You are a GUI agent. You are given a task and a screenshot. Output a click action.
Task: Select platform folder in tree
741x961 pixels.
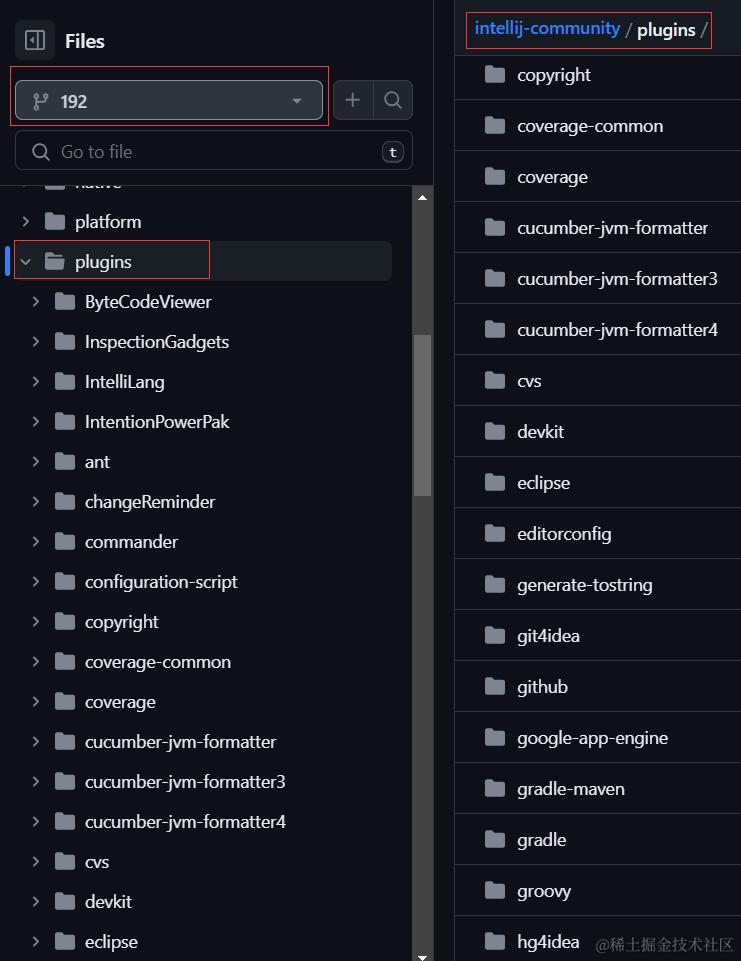tap(108, 221)
